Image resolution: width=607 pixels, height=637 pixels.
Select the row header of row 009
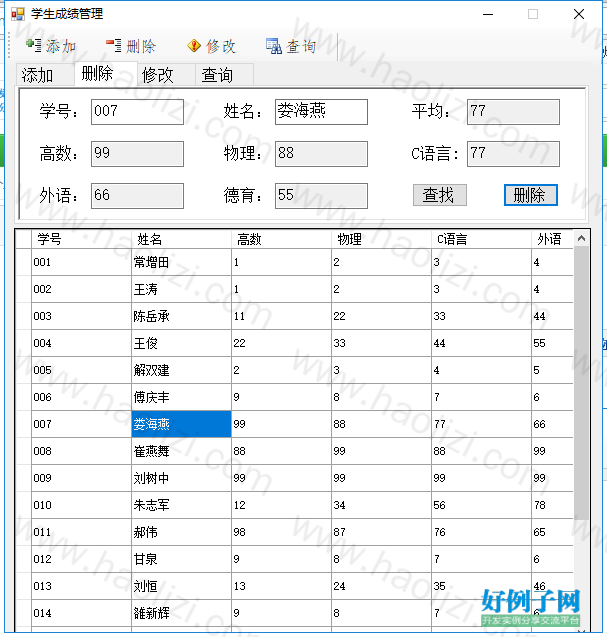tap(24, 478)
